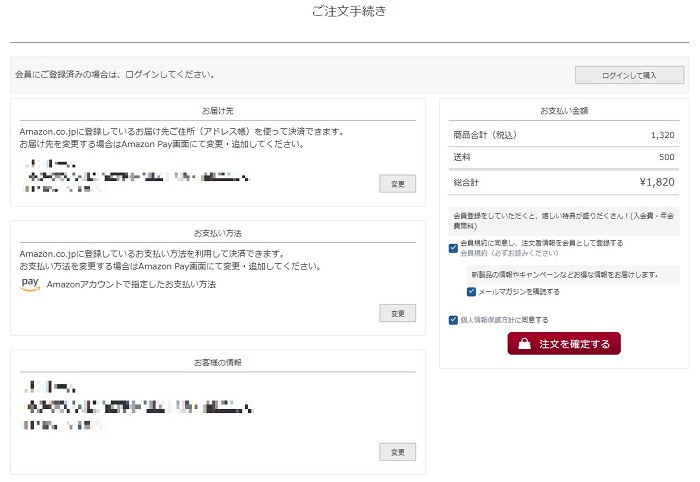Click 変更 in the お支払い方法 section
This screenshot has height=482, width=700.
(x=397, y=313)
